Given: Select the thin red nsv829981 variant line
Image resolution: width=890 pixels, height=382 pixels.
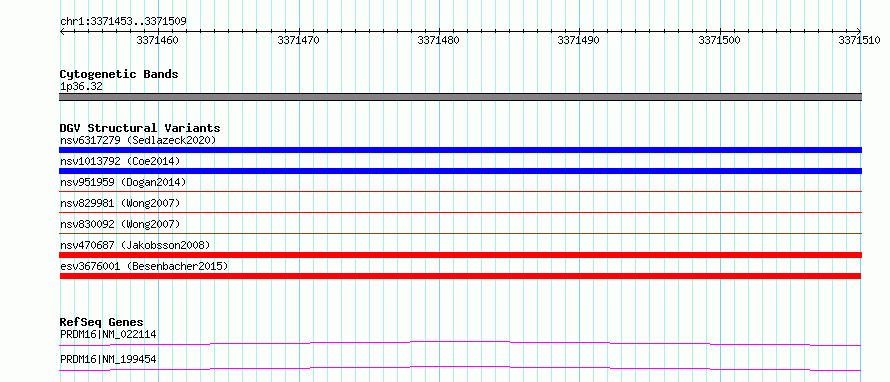Looking at the screenshot, I should point(460,213).
